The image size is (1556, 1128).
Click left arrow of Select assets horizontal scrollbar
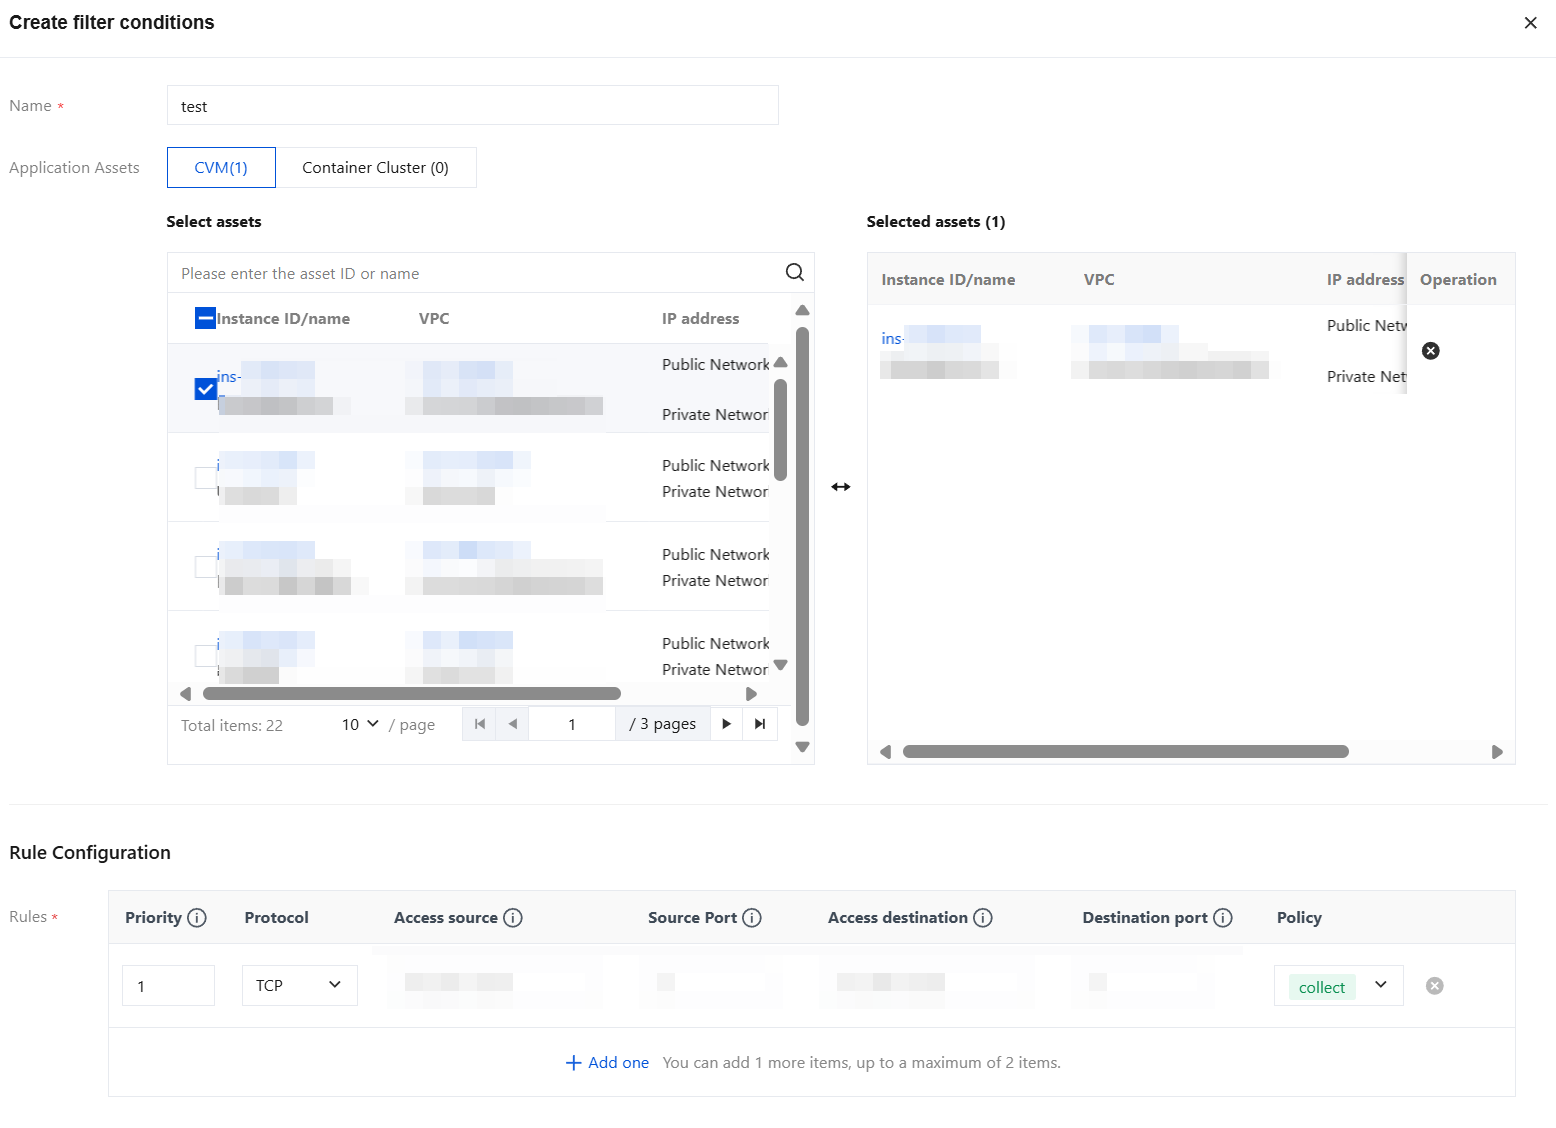tap(185, 694)
